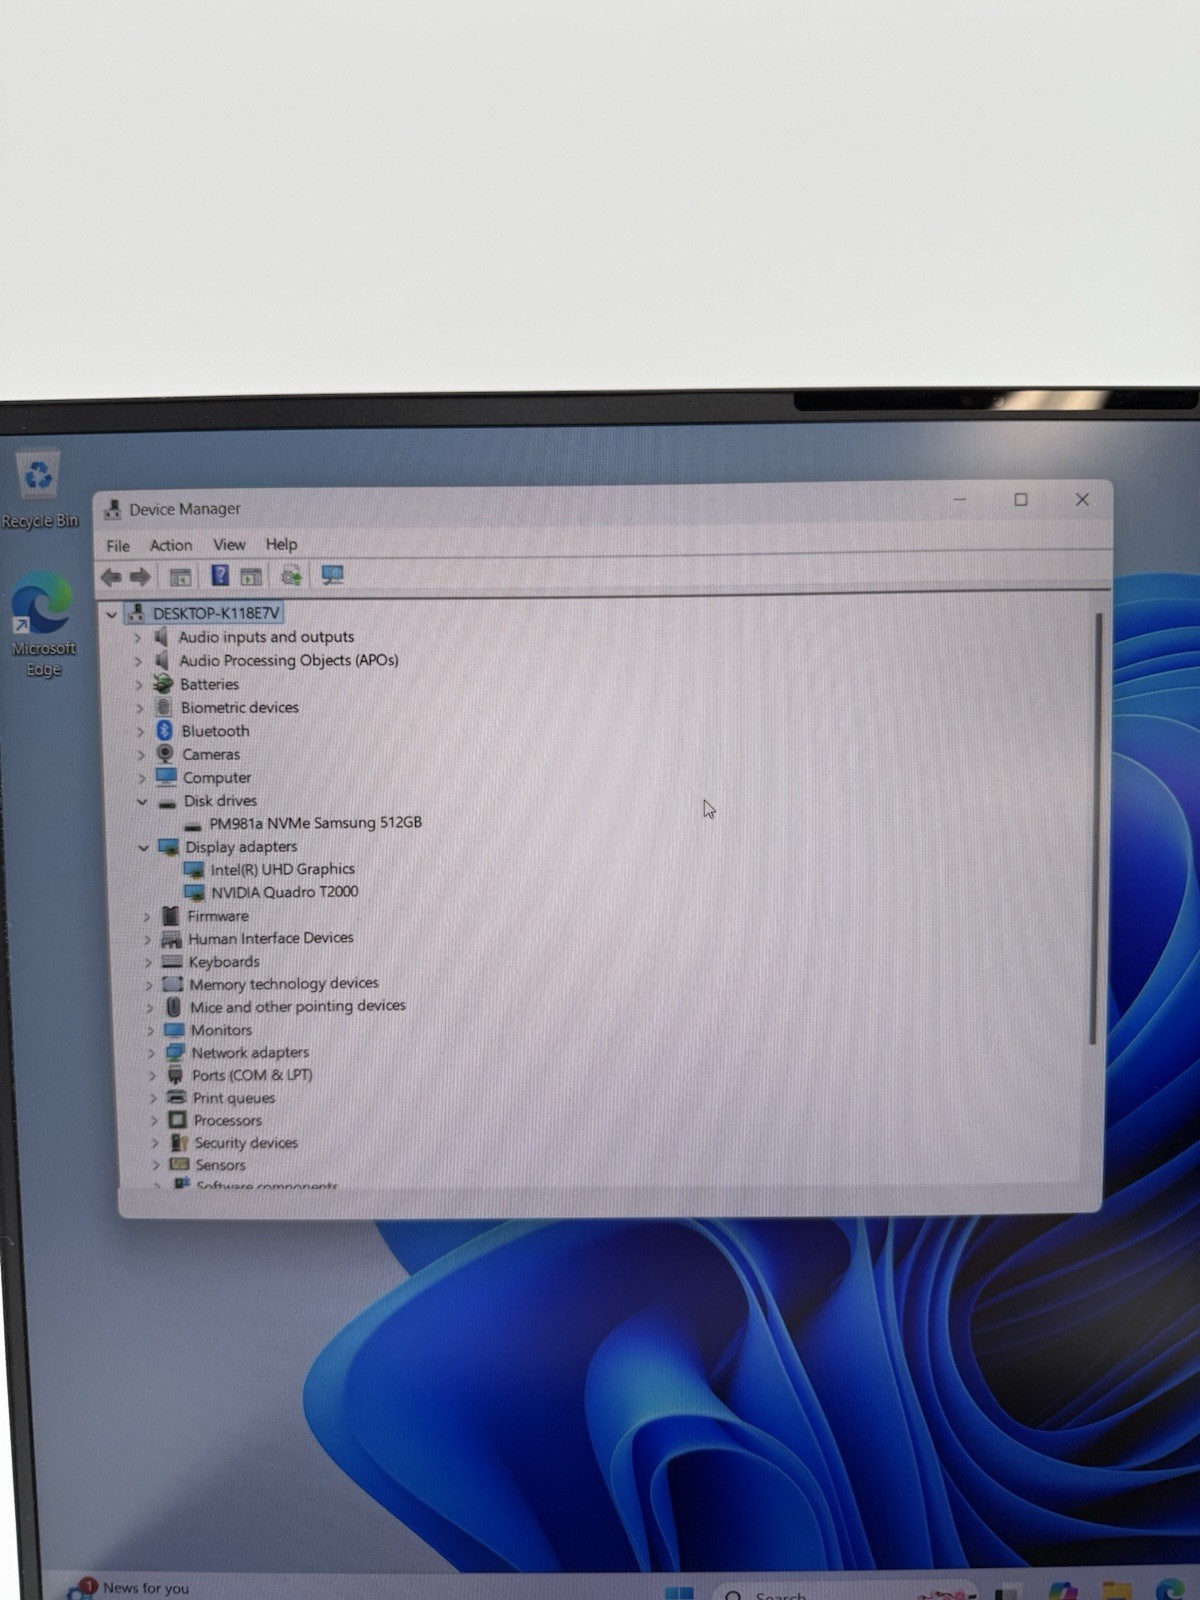1200x1600 pixels.
Task: Collapse the DESKTOP-K118E7V root node chevron
Action: pos(112,614)
